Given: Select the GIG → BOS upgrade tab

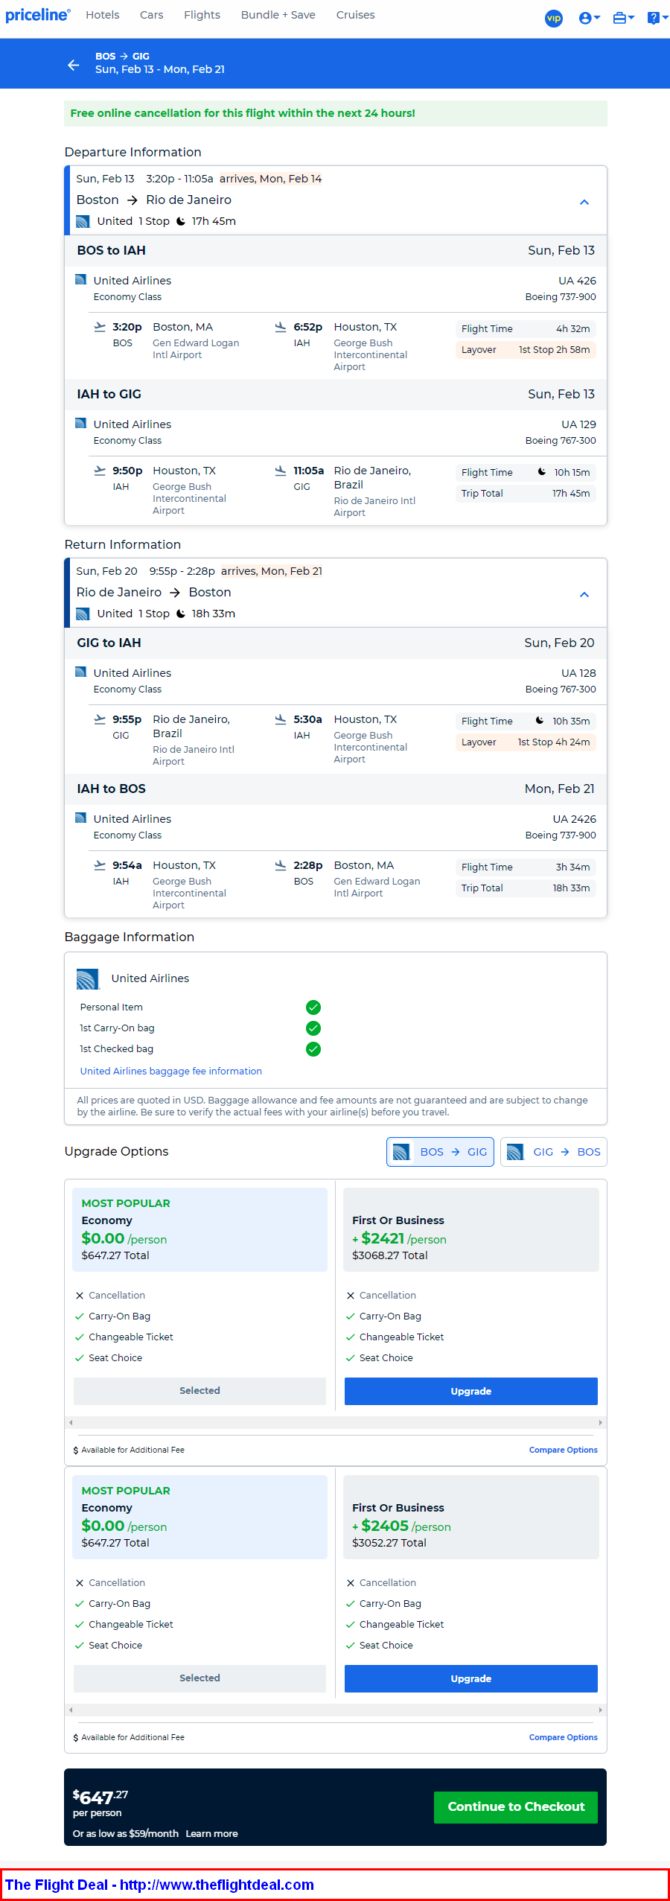Looking at the screenshot, I should tap(553, 1152).
